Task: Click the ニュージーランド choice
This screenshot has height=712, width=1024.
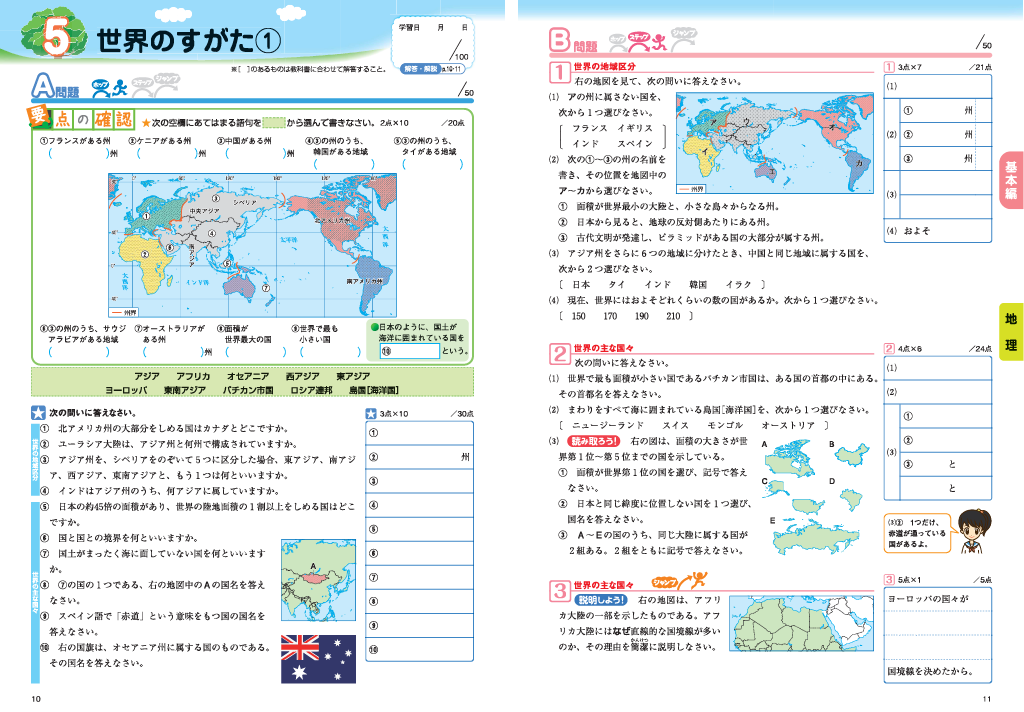Action: pyautogui.click(x=608, y=425)
